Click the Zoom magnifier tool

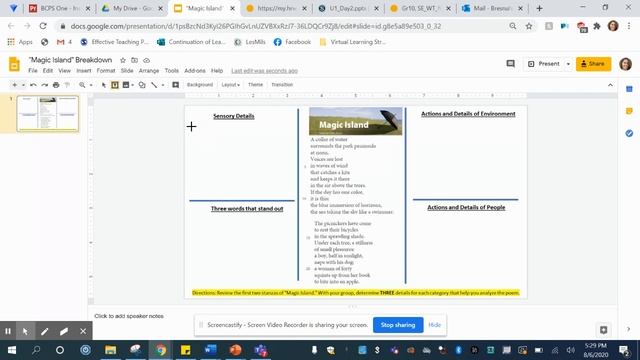pos(82,85)
